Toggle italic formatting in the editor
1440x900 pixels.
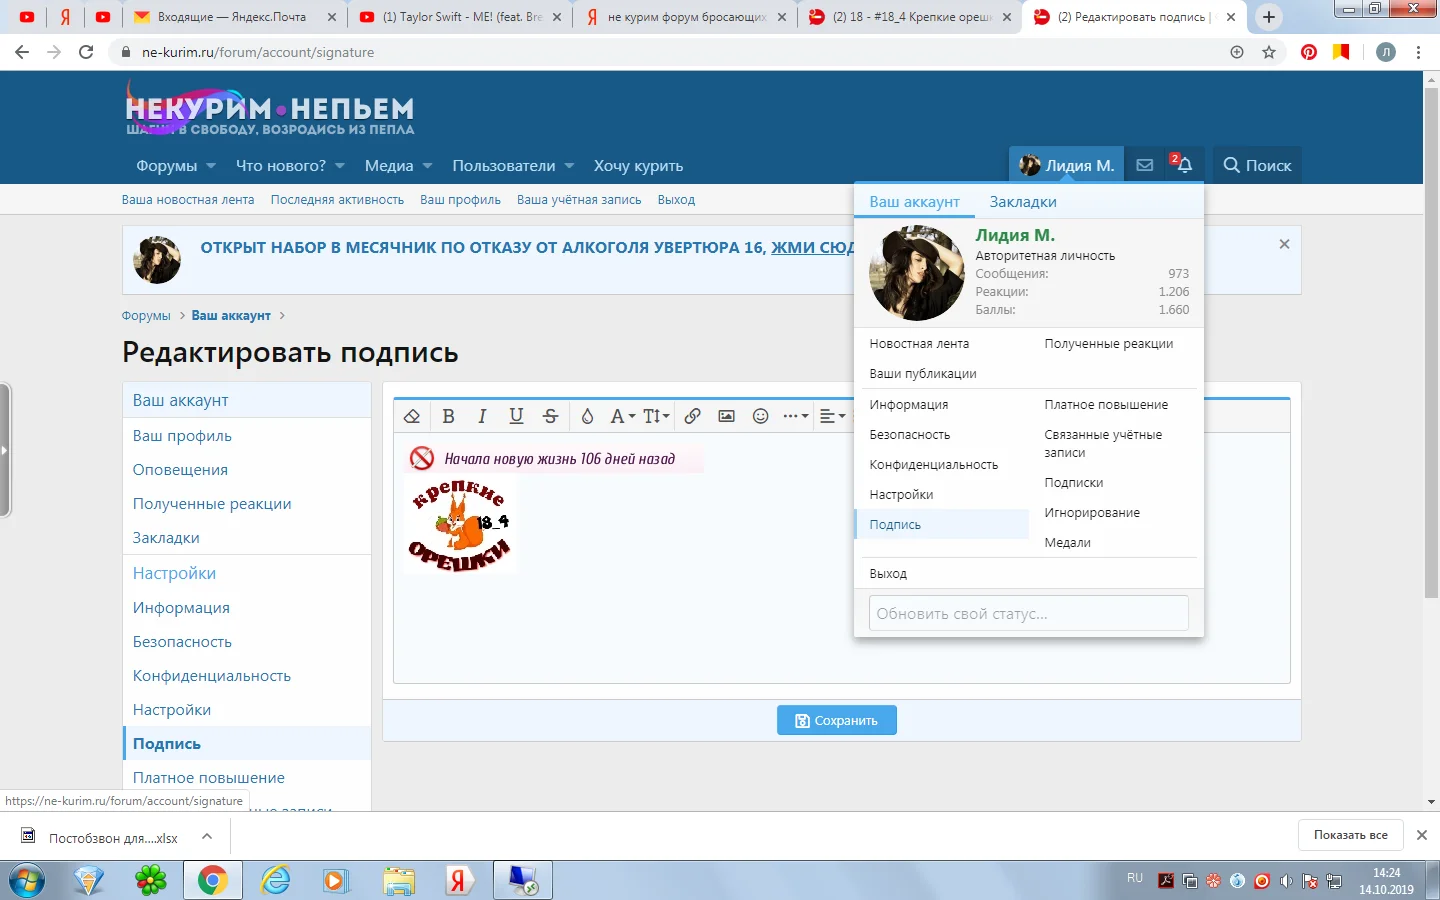[482, 416]
